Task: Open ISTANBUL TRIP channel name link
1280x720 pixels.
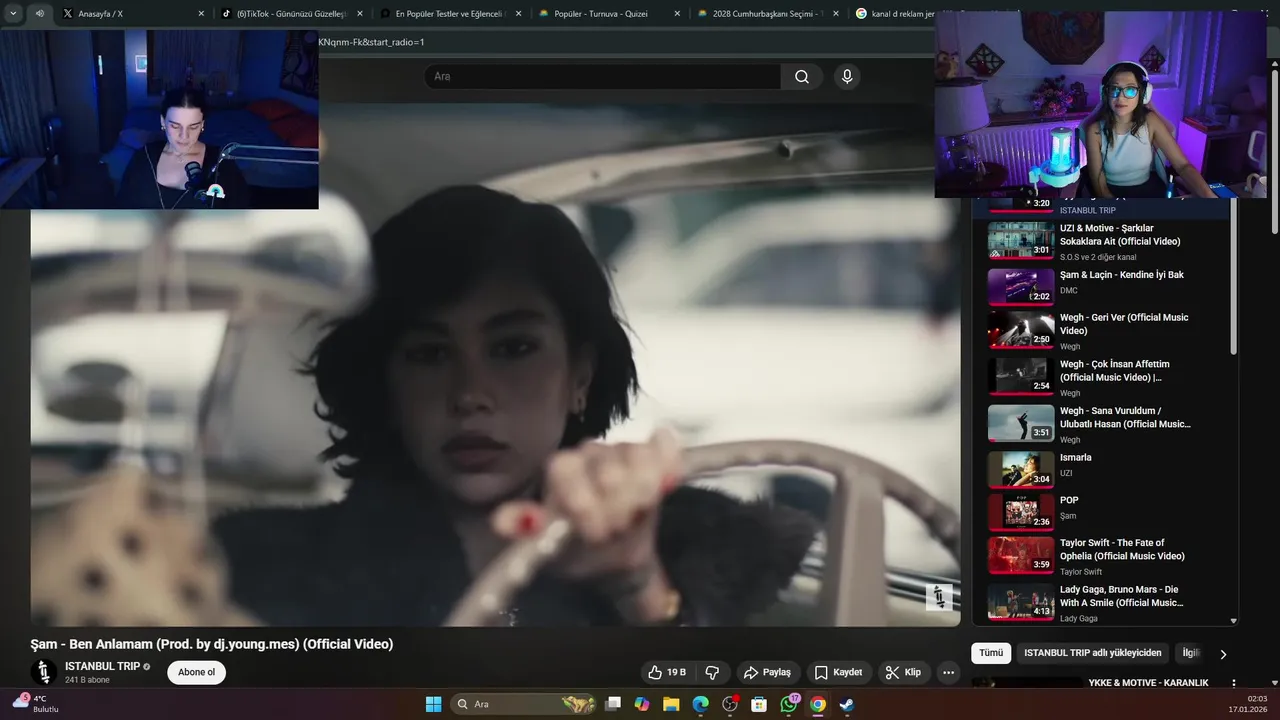Action: pos(102,666)
